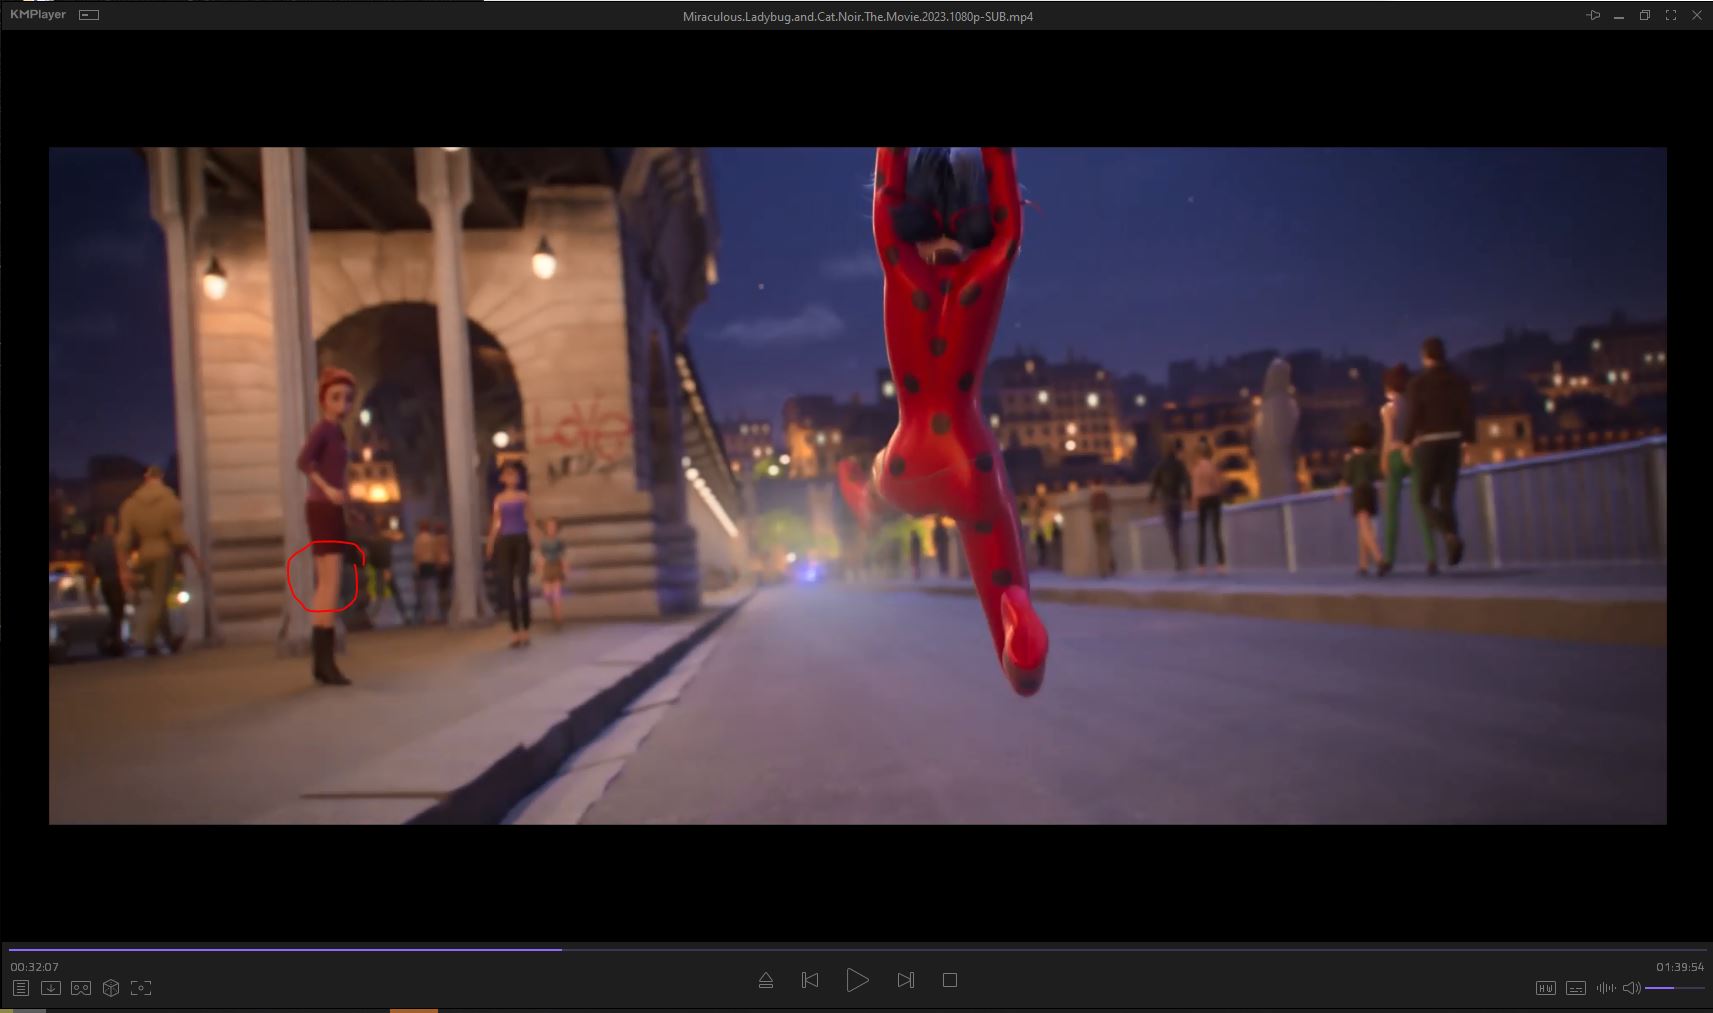Viewport: 1713px width, 1013px height.
Task: Pin the window always on top
Action: coord(1593,15)
